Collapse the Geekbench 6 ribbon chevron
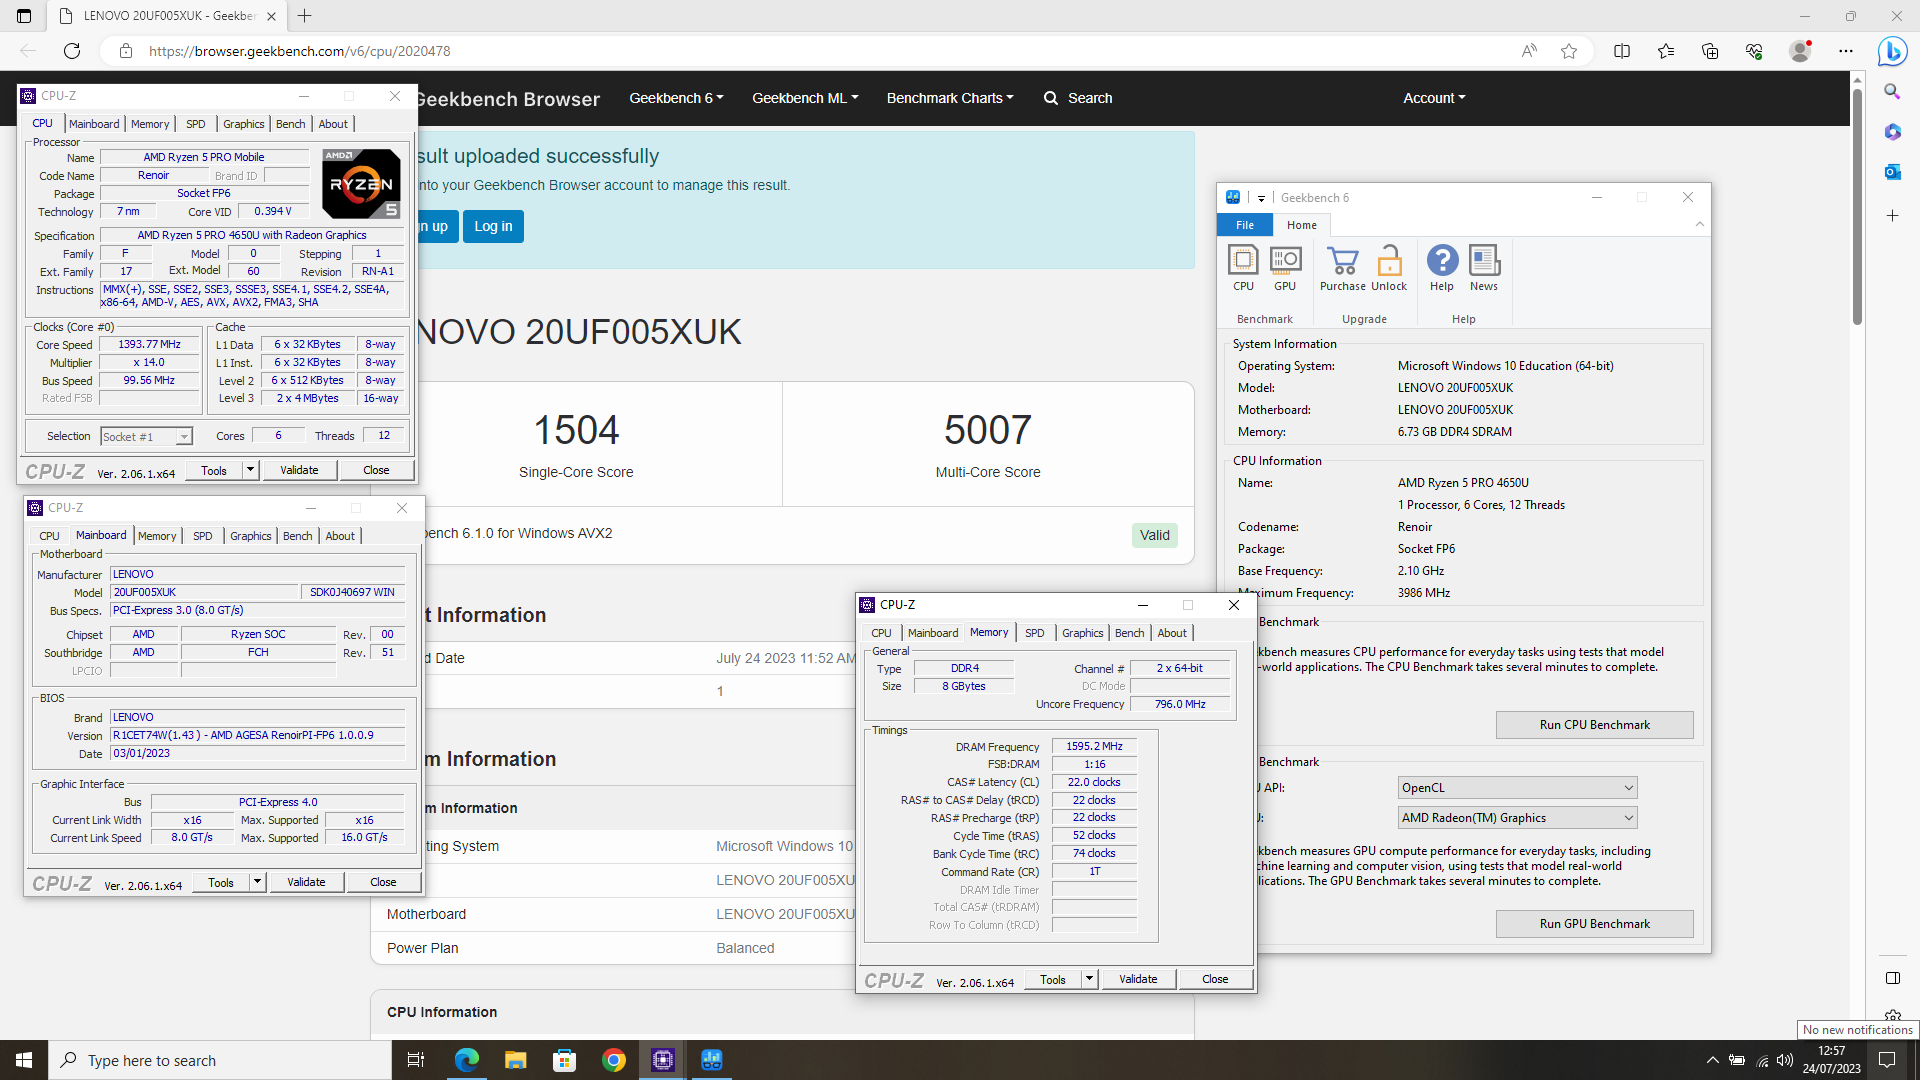1920x1080 pixels. [1699, 225]
